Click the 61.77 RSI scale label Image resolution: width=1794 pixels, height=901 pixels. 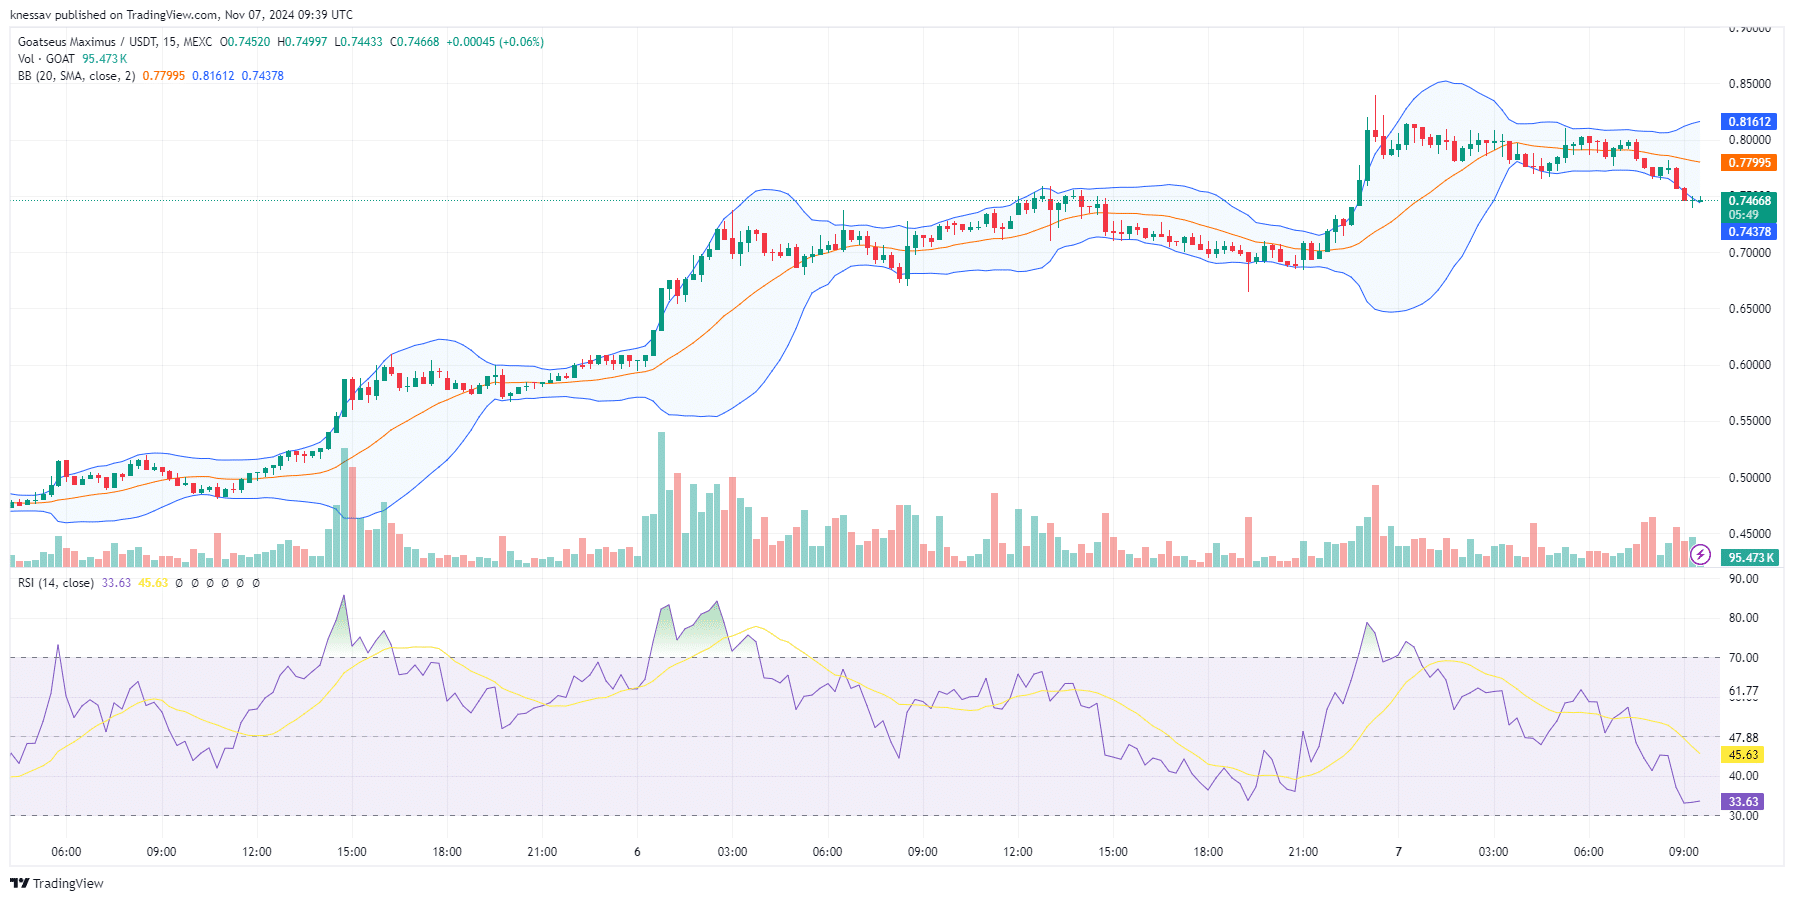[1743, 691]
